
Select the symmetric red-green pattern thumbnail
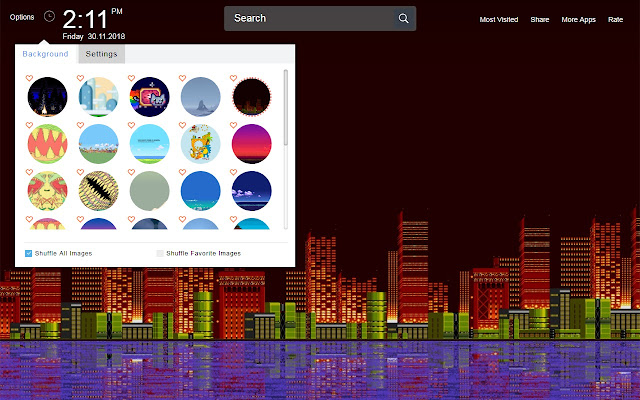(x=47, y=191)
